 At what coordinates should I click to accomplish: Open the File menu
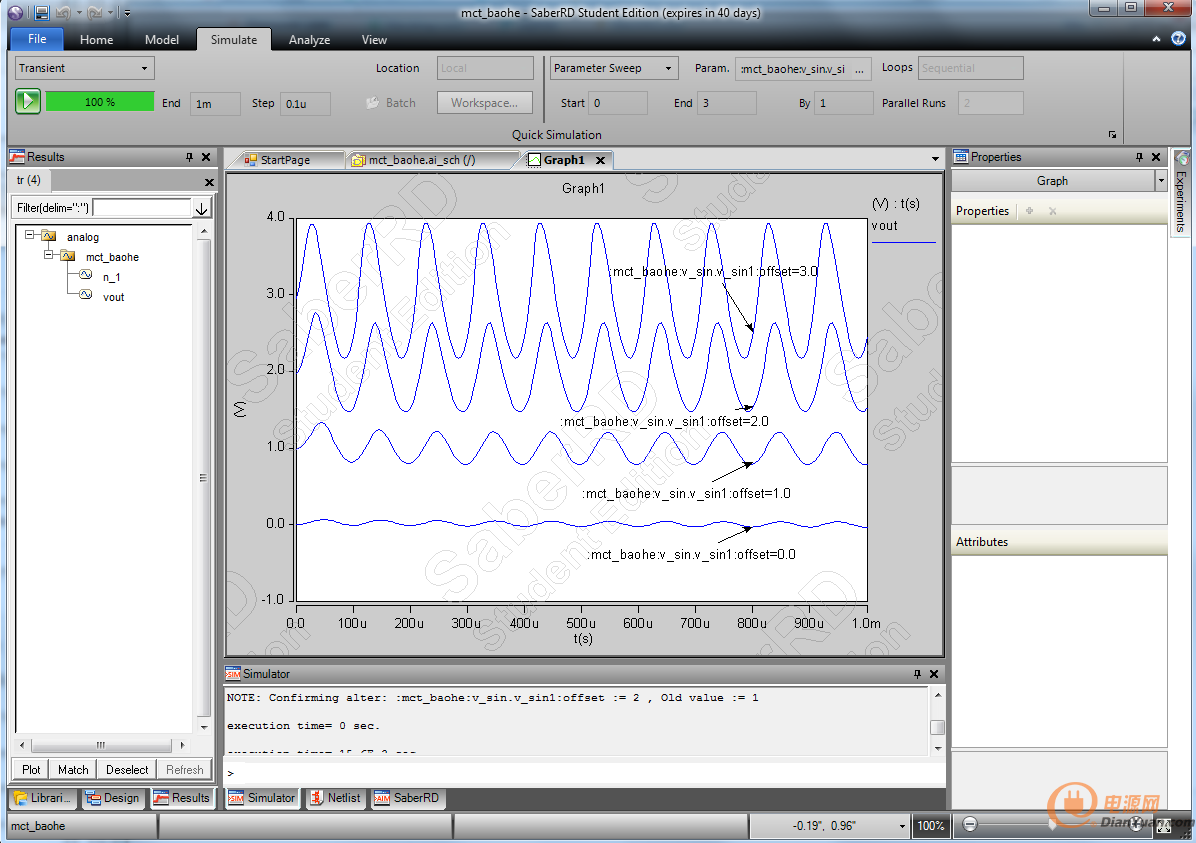(x=37, y=39)
